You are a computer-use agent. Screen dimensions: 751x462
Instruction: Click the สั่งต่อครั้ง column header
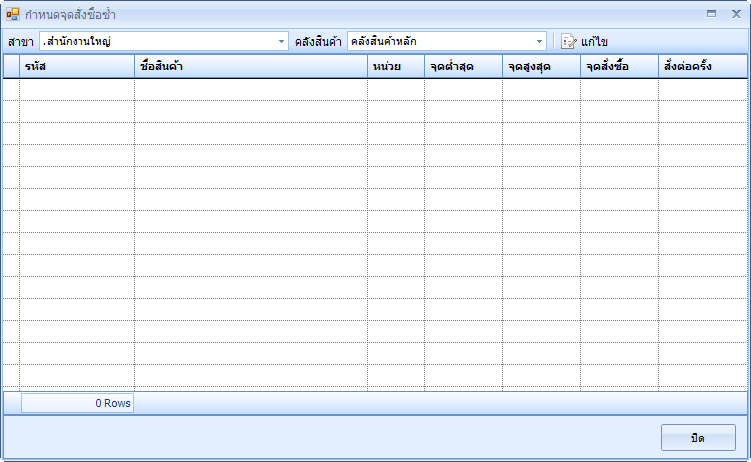(702, 66)
